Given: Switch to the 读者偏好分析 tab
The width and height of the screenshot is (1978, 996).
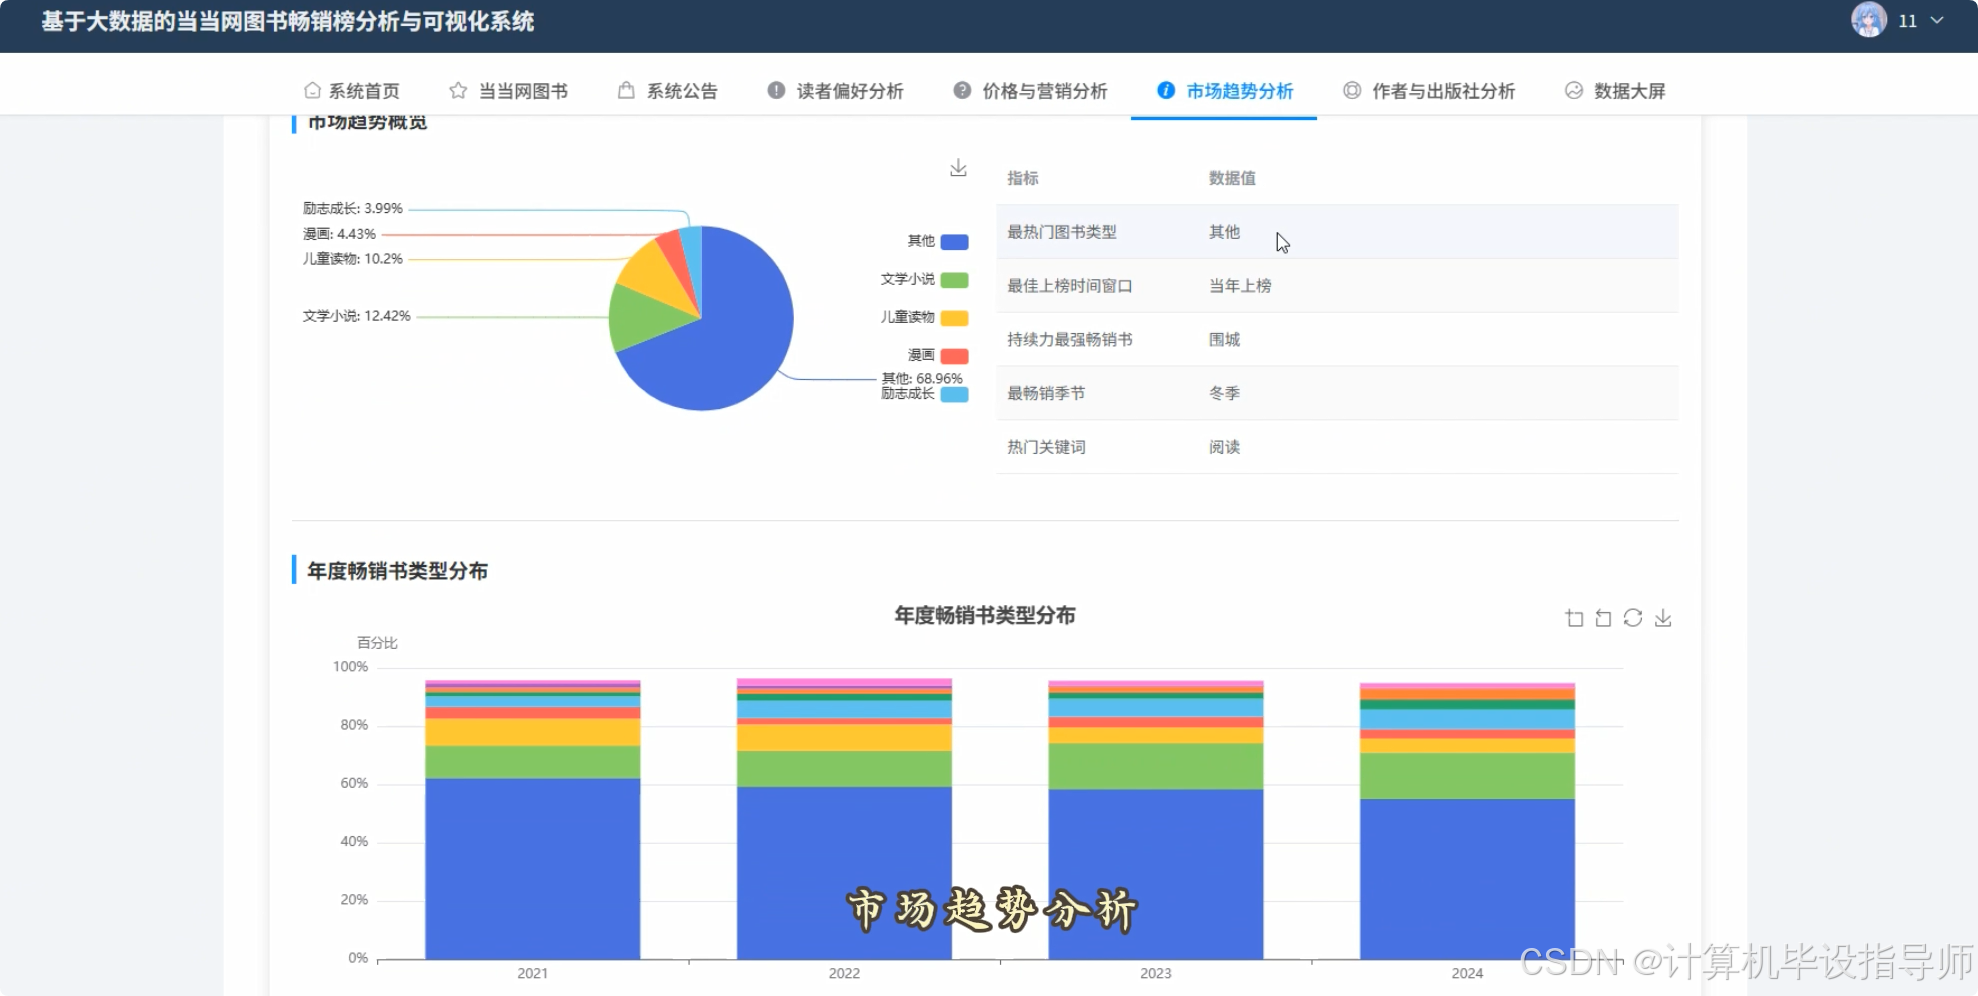Looking at the screenshot, I should pyautogui.click(x=850, y=90).
